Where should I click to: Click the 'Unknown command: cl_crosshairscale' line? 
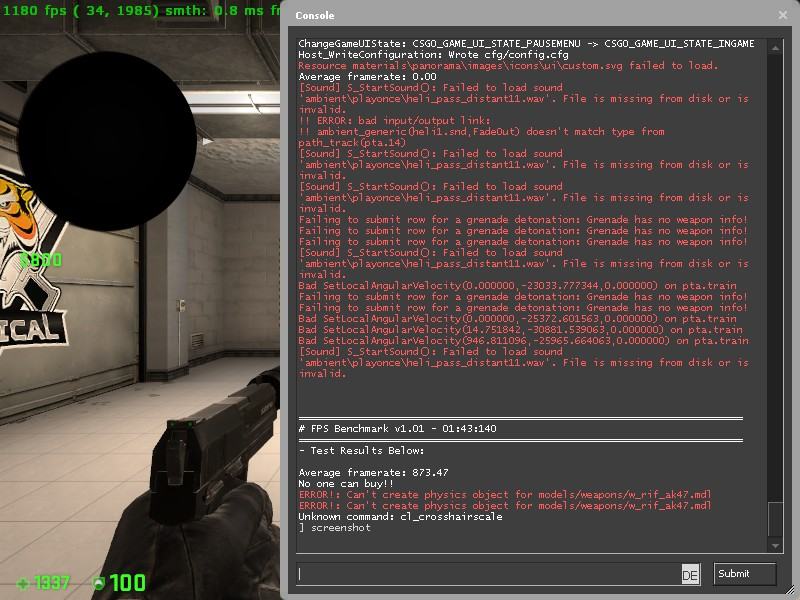(401, 517)
